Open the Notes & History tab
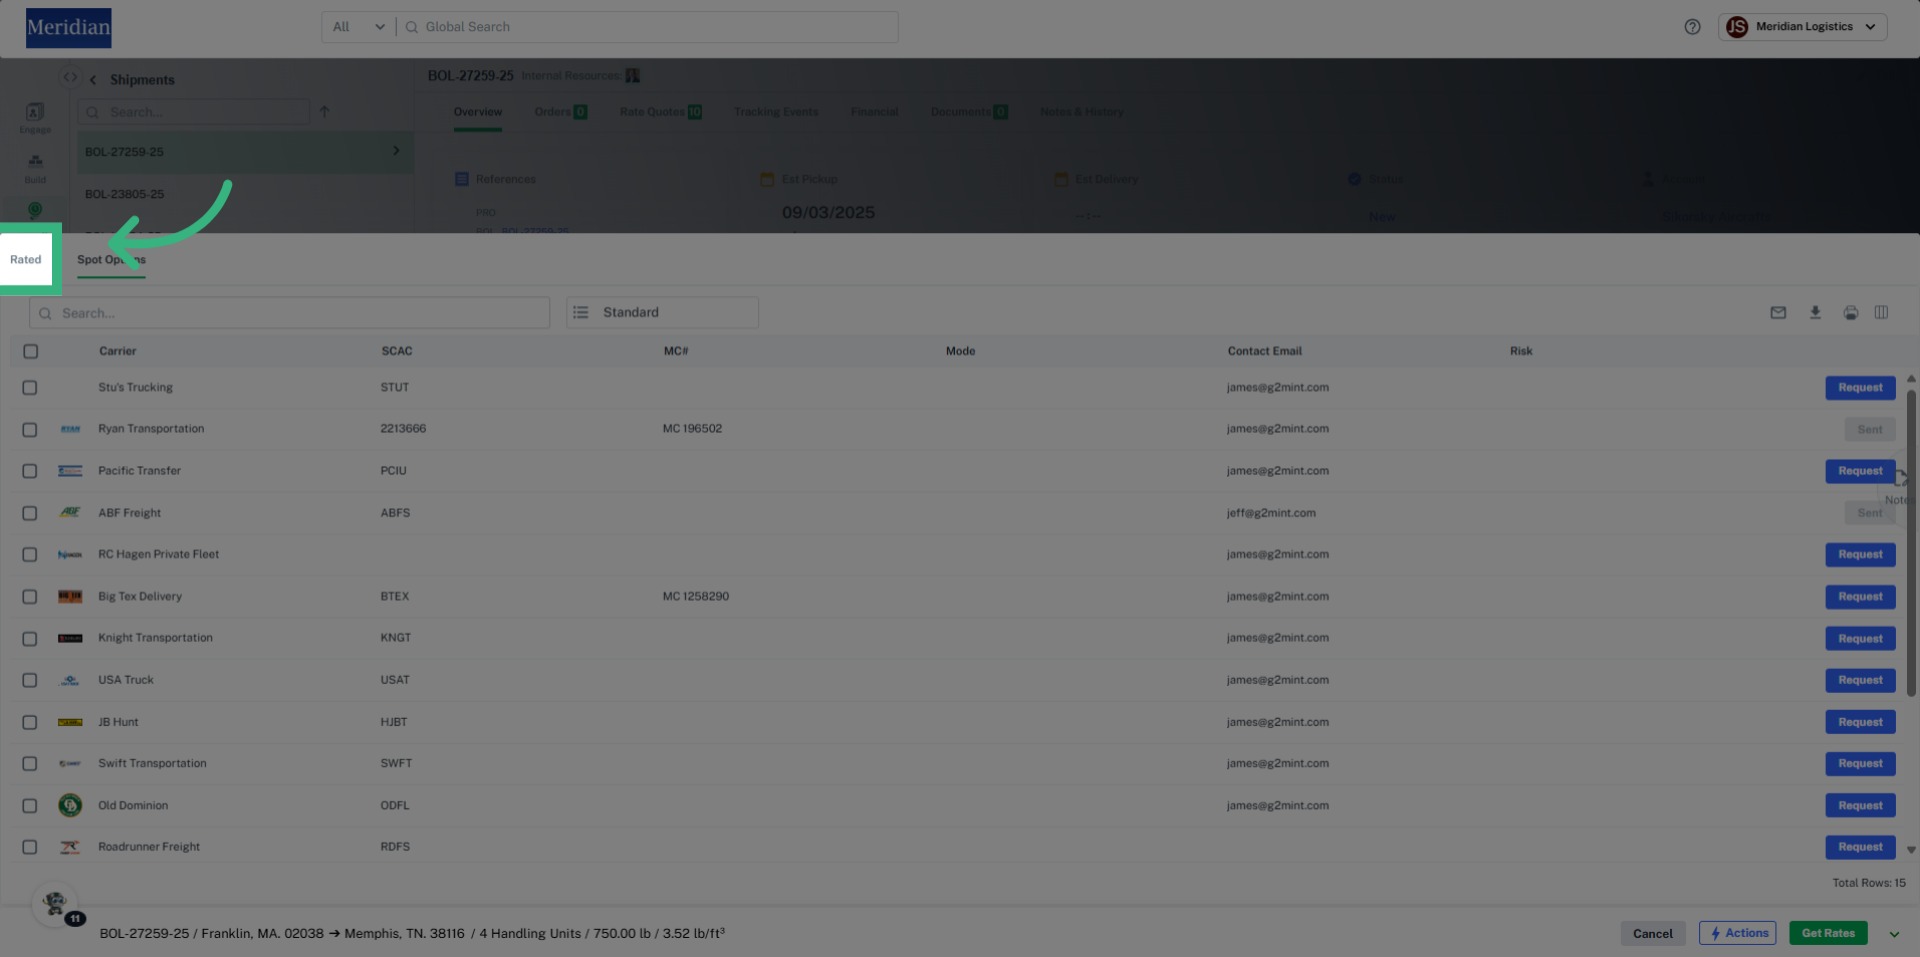 tap(1081, 112)
